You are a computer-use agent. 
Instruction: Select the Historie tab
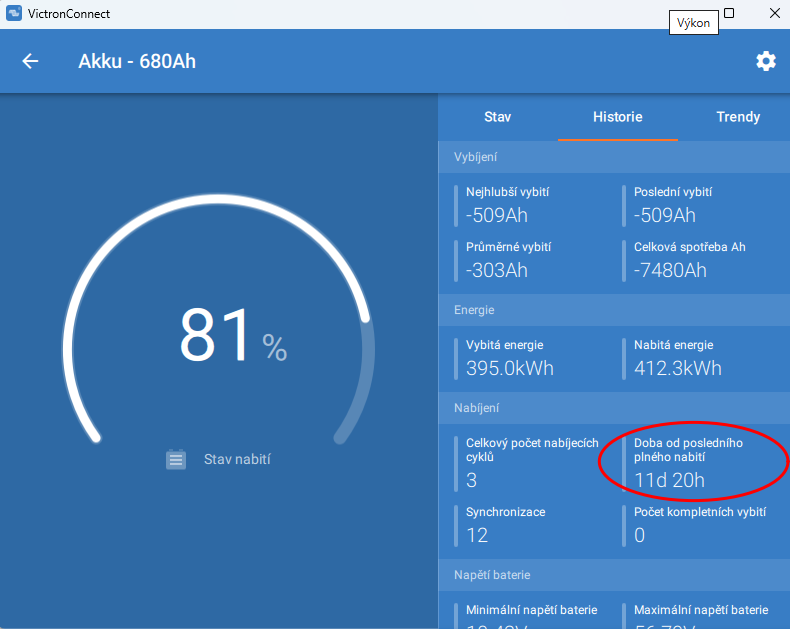click(618, 117)
